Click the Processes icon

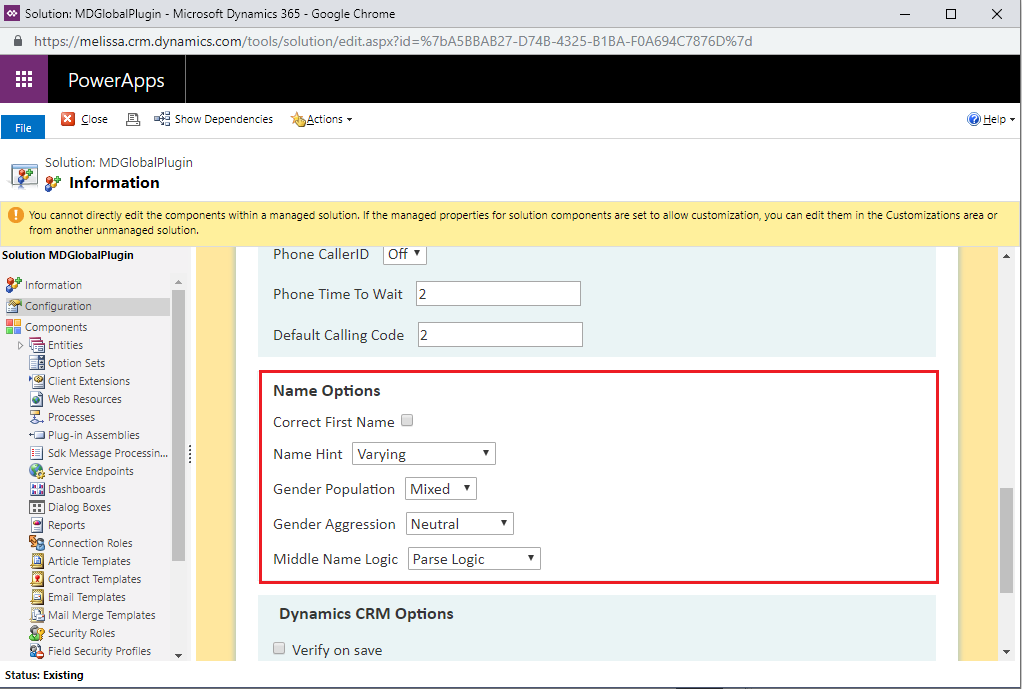click(37, 417)
